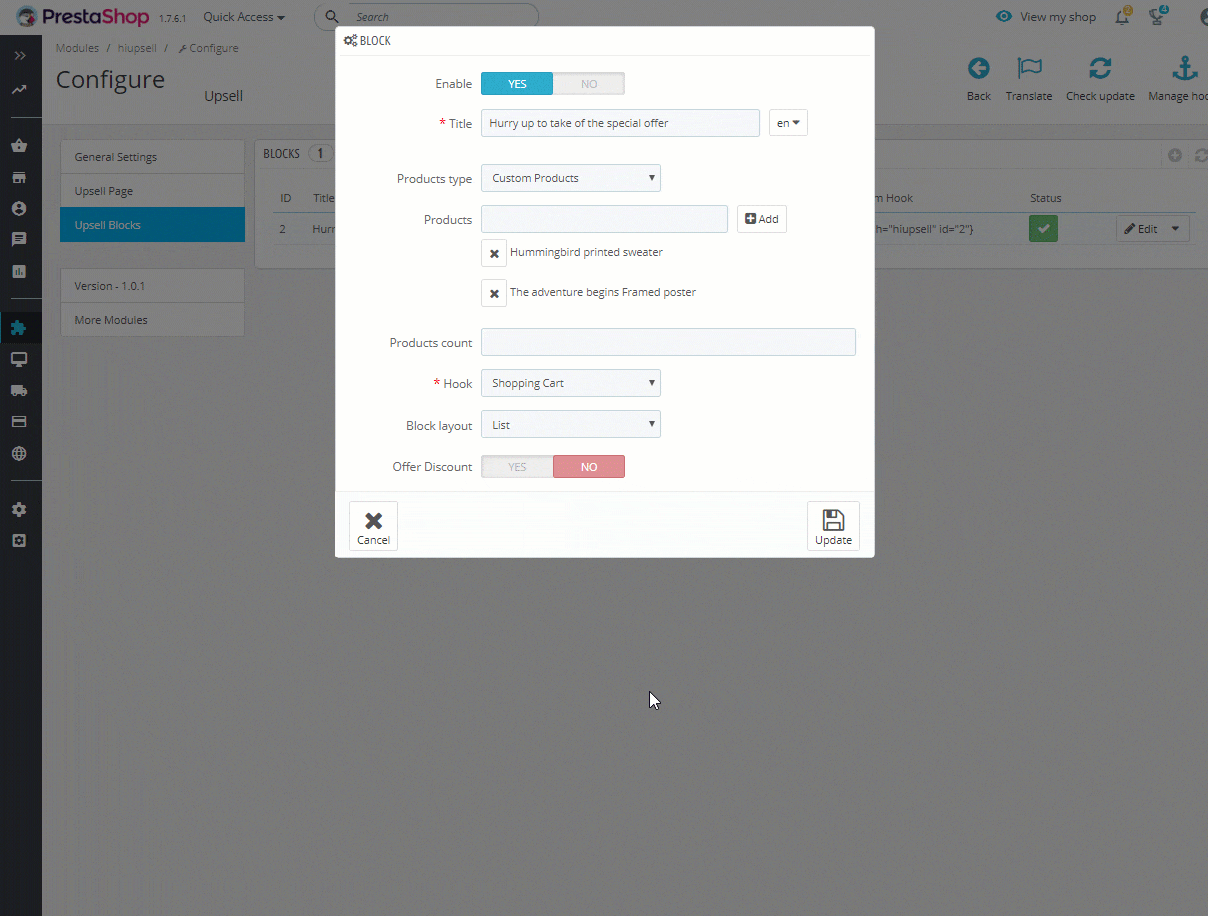This screenshot has width=1208, height=916.
Task: Click the Status column header
Action: tap(1046, 198)
